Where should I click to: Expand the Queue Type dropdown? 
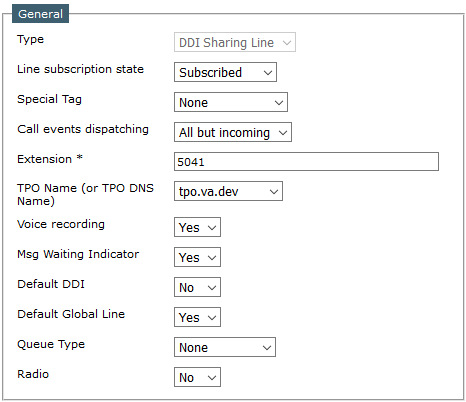coord(225,347)
